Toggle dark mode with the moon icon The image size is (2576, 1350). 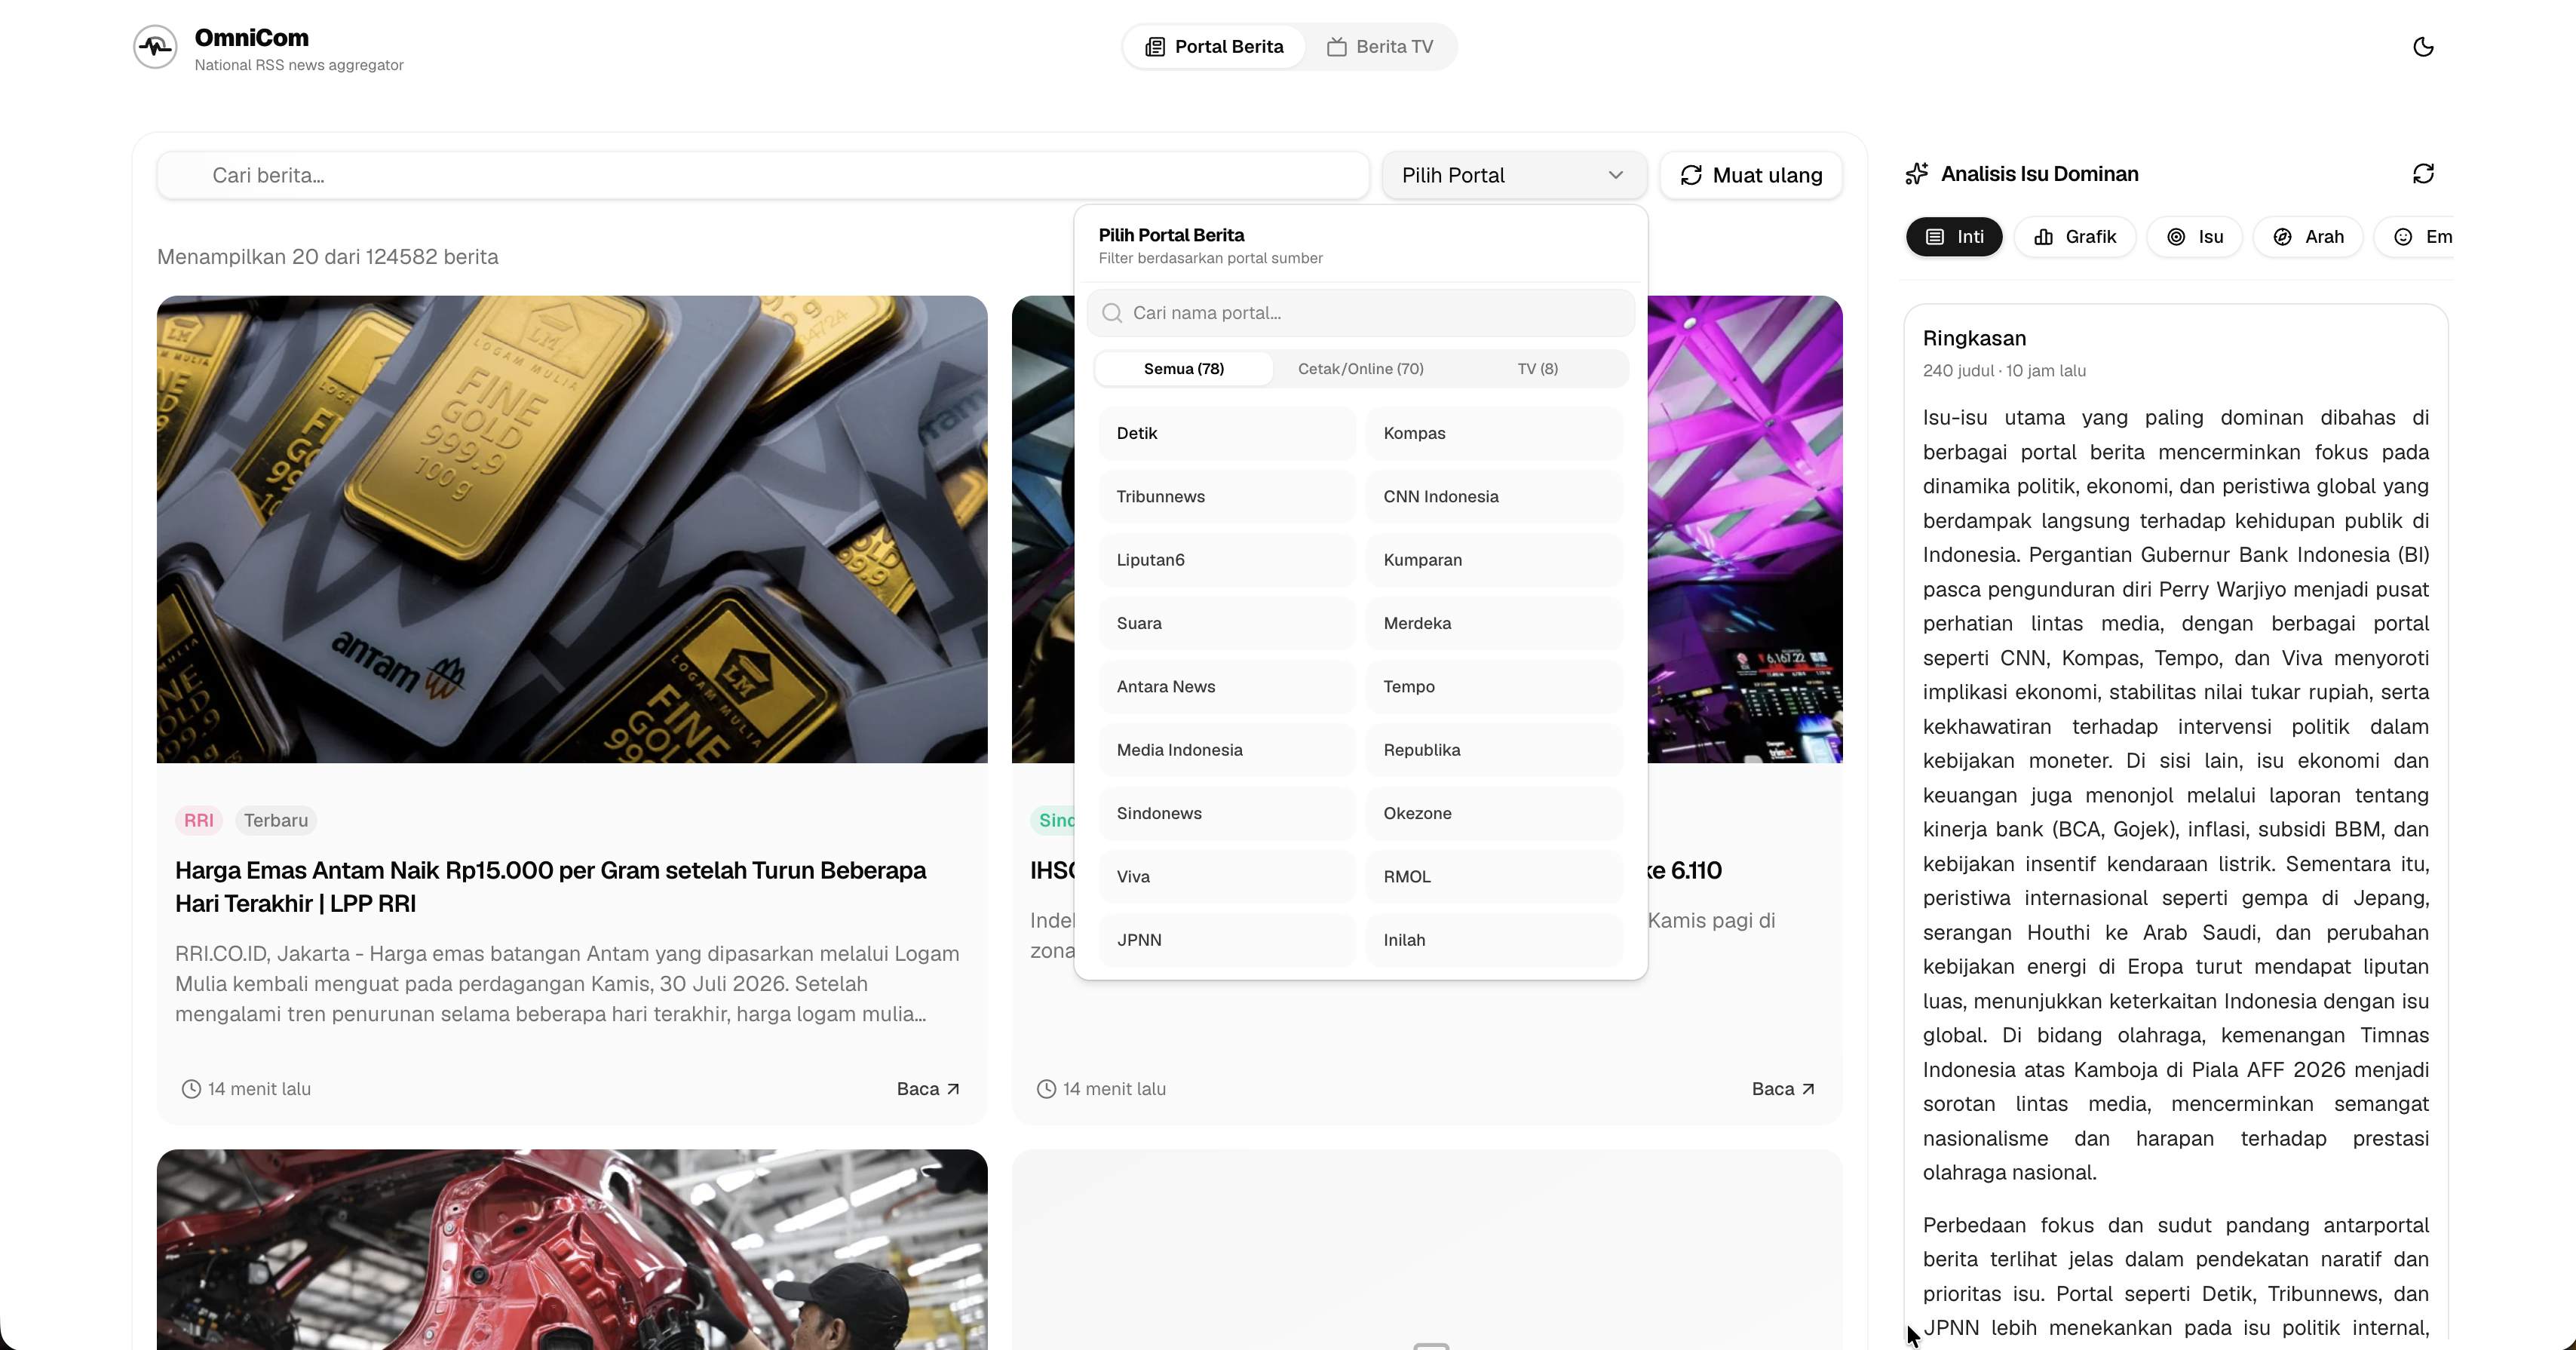(2423, 47)
